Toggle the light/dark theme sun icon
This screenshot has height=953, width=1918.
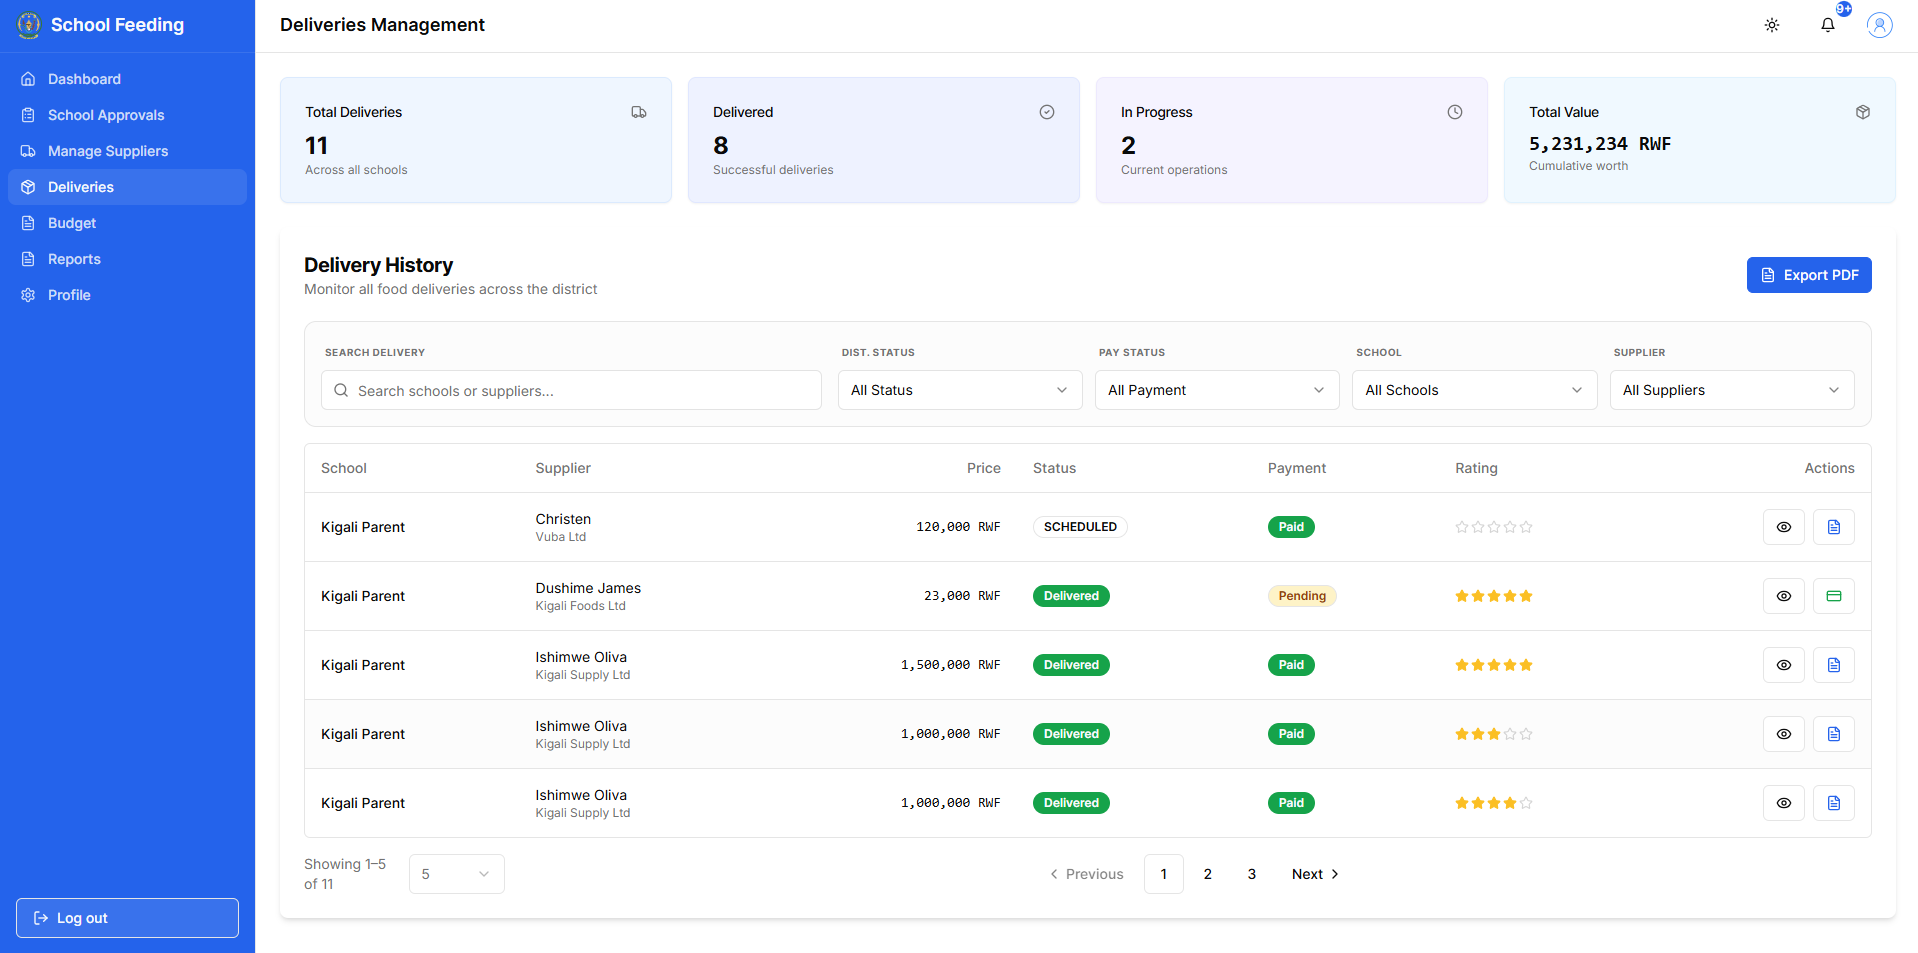tap(1772, 25)
